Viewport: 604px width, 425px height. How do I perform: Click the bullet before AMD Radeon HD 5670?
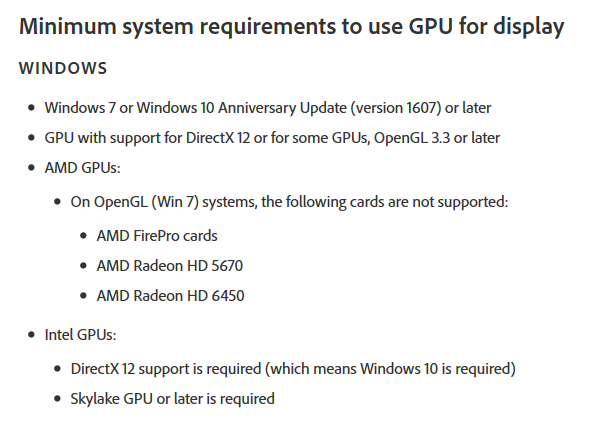(85, 266)
